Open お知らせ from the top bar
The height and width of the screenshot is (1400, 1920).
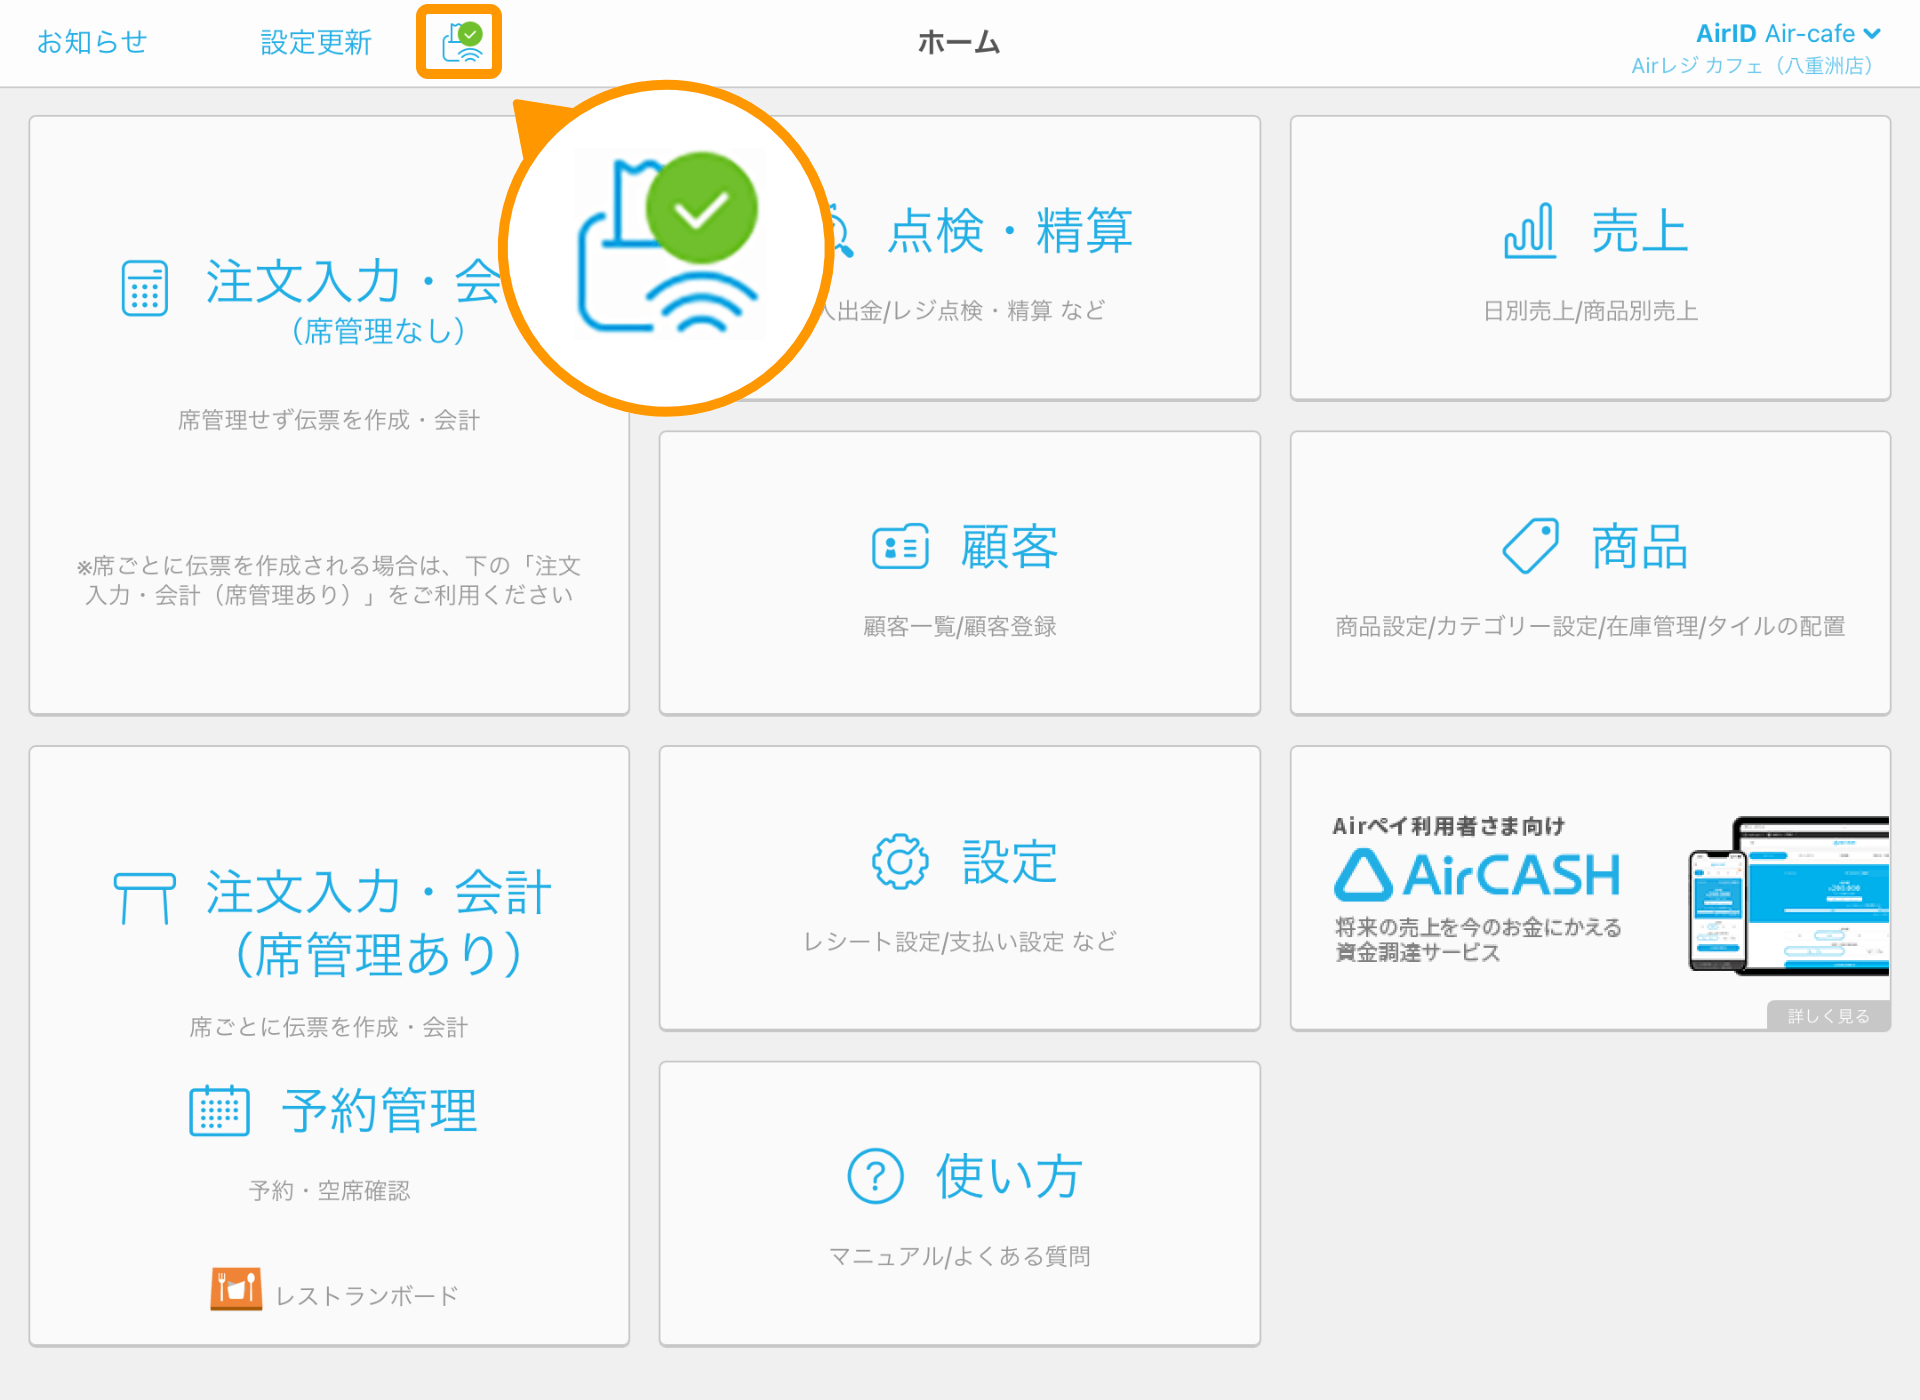coord(91,42)
